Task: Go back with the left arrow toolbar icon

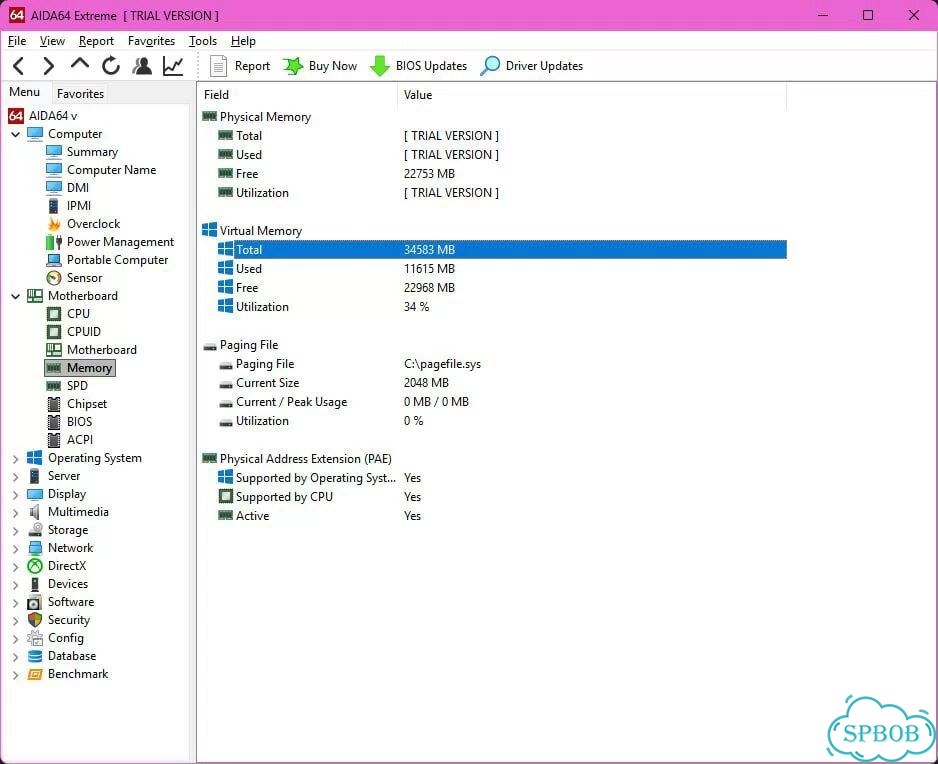Action: click(19, 66)
